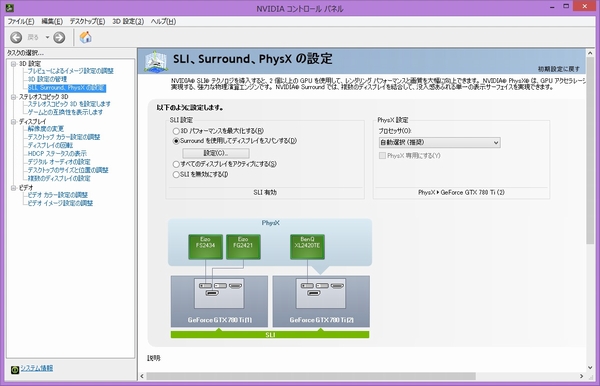This screenshot has width=600, height=386.
Task: Select maximize 3D performance radio option
Action: pyautogui.click(x=176, y=131)
